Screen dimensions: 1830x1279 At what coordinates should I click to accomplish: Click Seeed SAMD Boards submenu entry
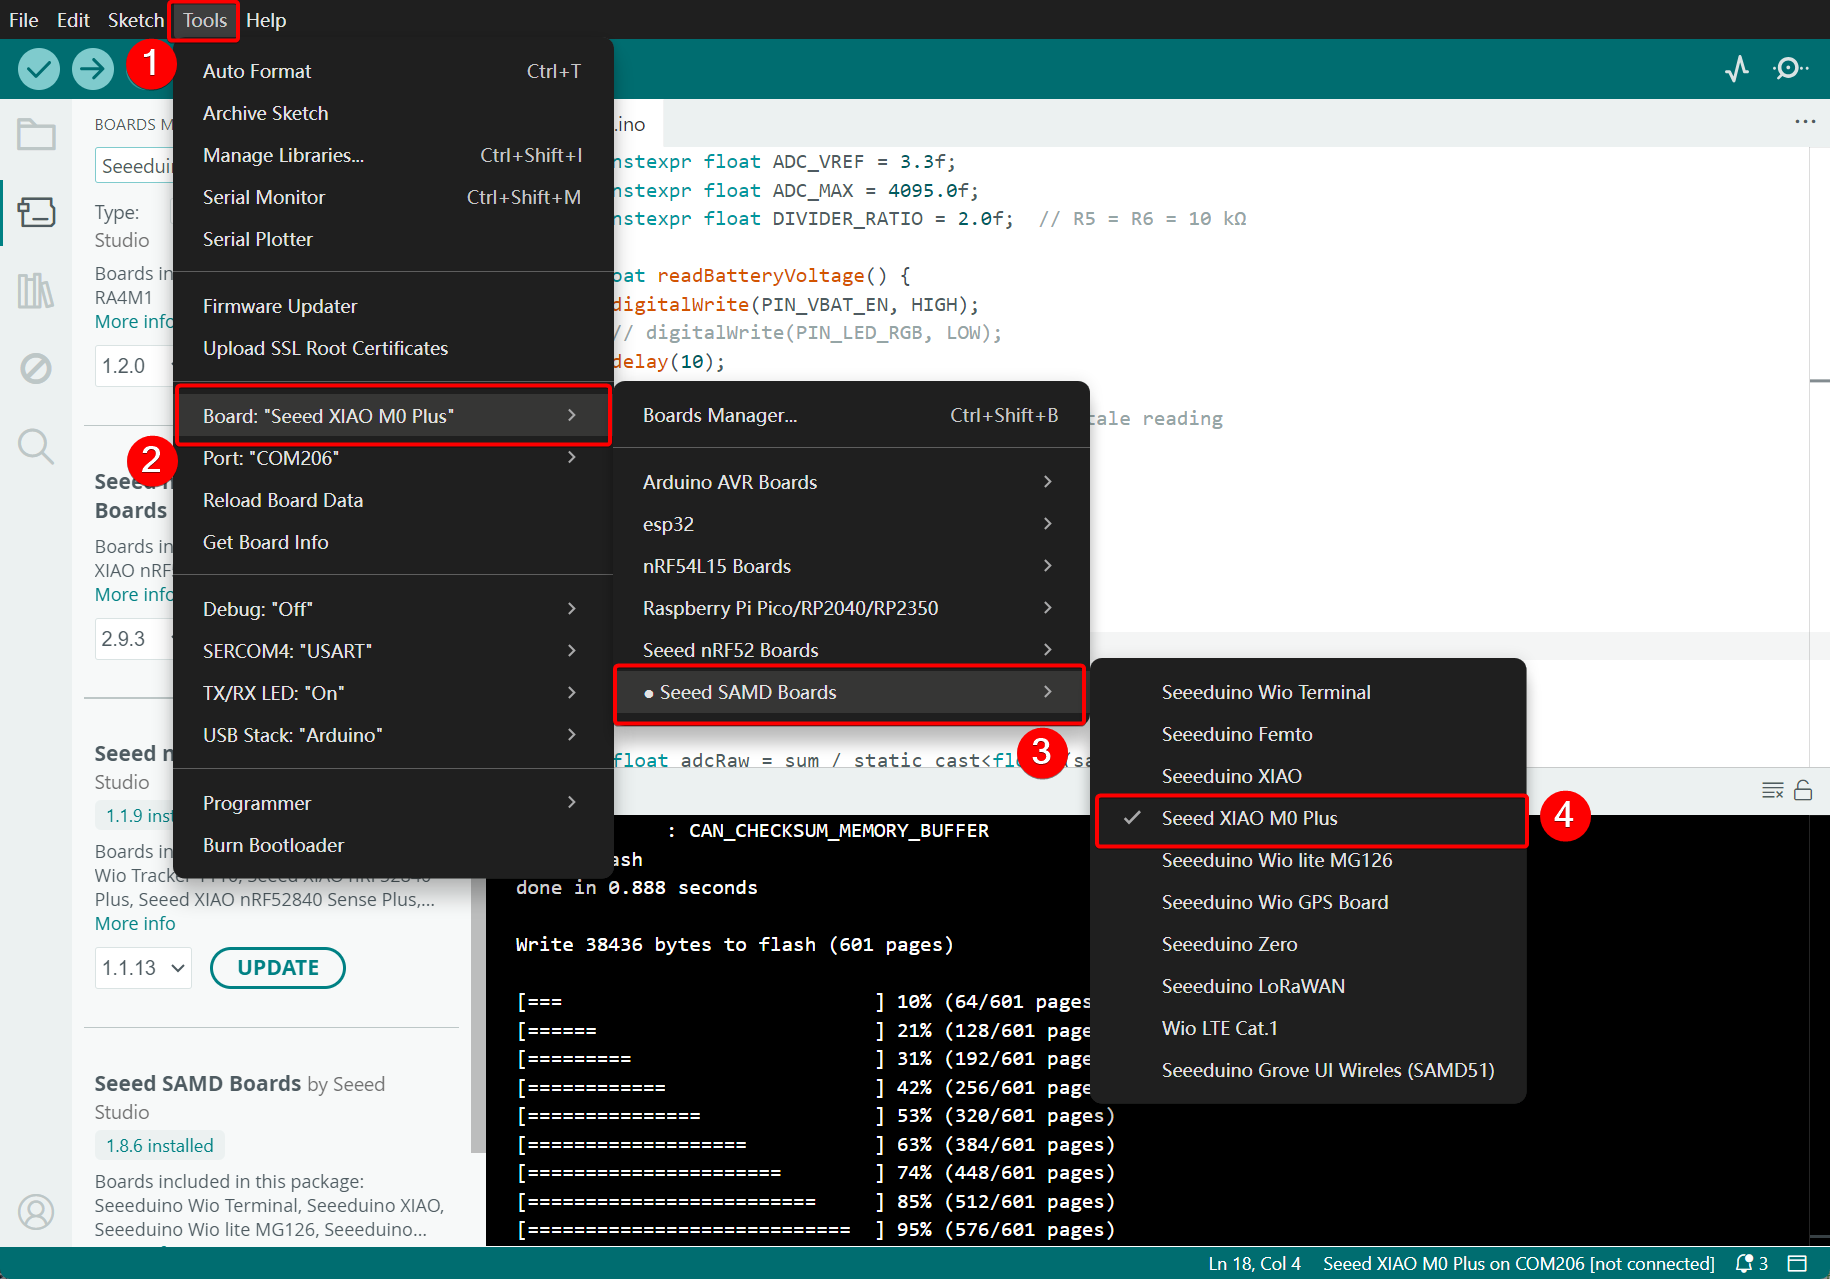click(x=850, y=692)
